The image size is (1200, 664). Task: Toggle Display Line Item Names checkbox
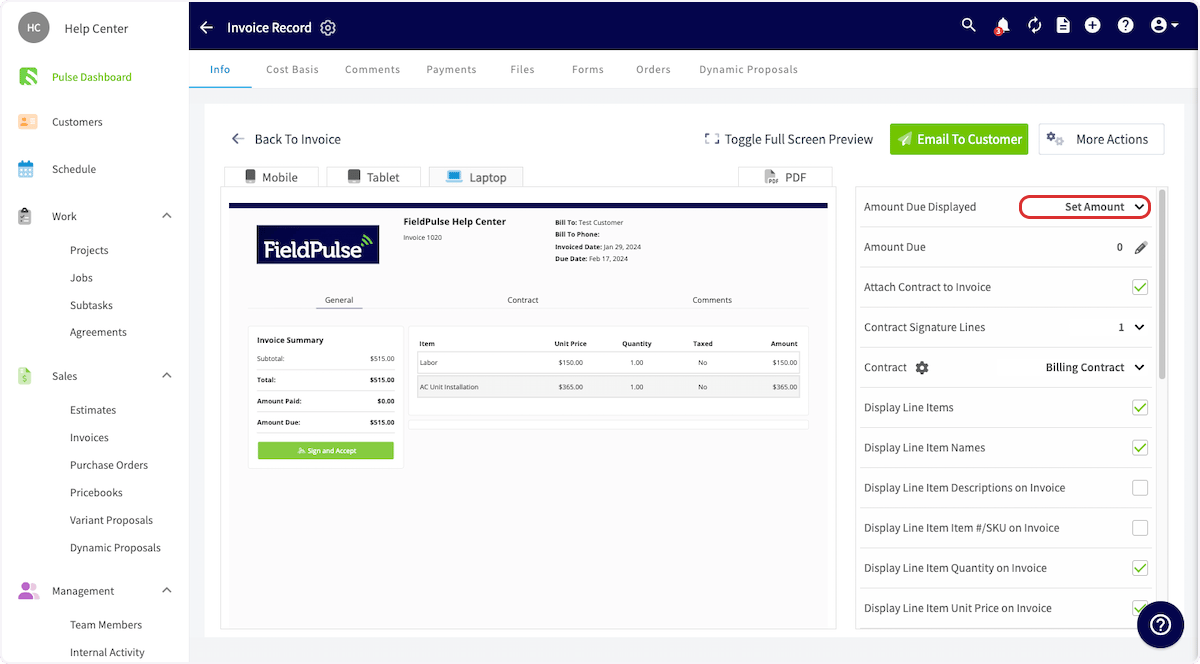pyautogui.click(x=1140, y=448)
